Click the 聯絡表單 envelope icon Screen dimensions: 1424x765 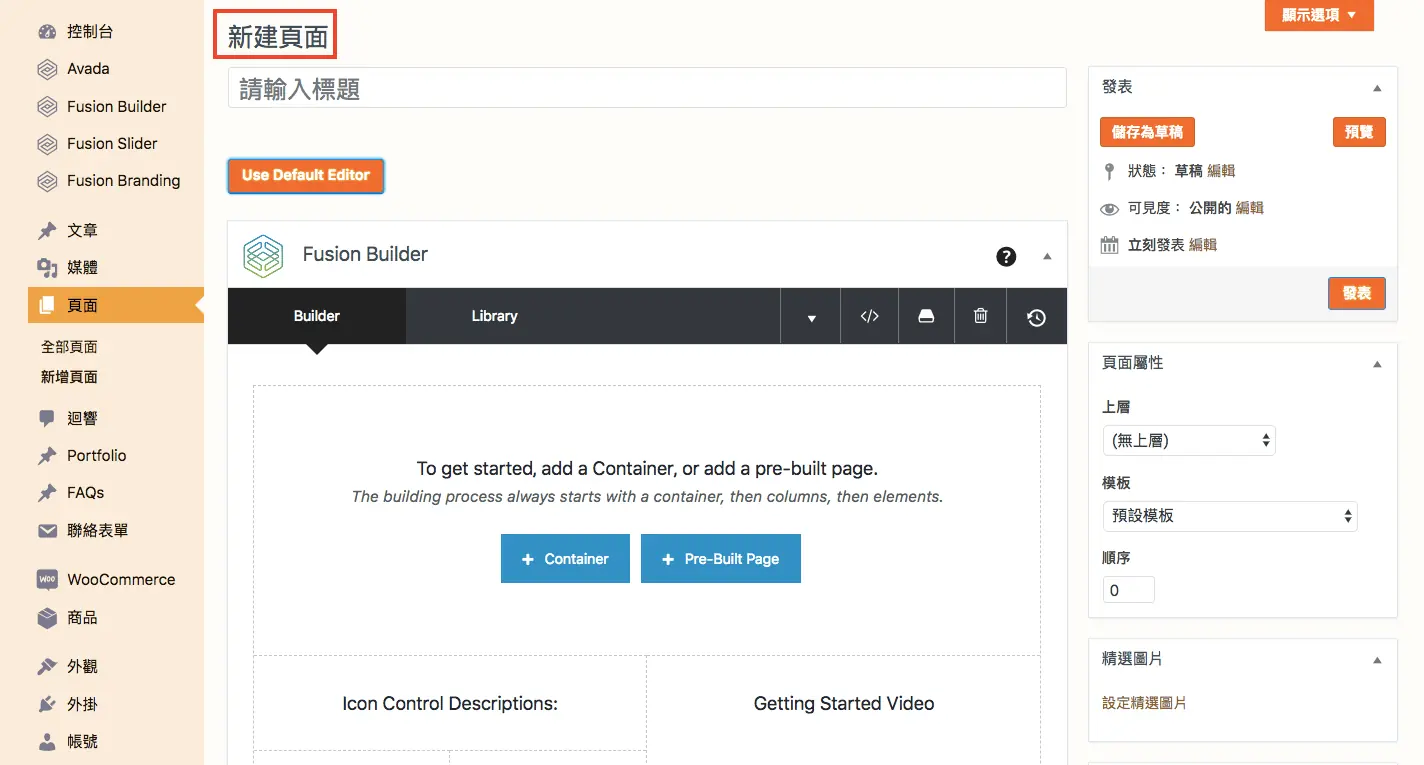[x=47, y=531]
